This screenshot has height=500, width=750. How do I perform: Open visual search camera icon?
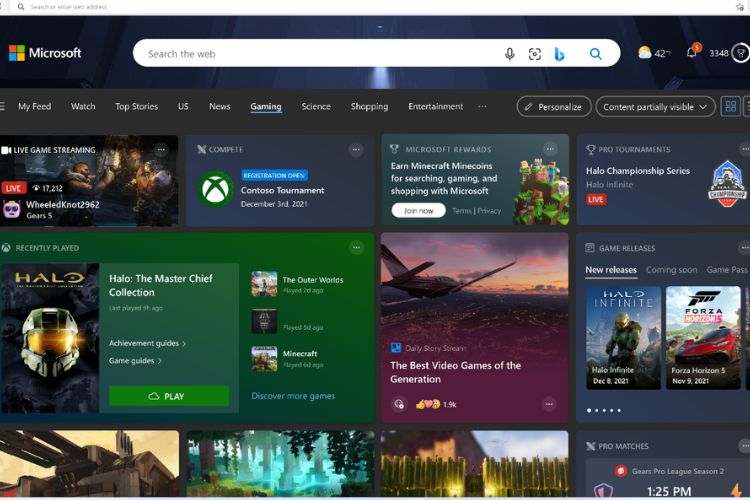[535, 54]
